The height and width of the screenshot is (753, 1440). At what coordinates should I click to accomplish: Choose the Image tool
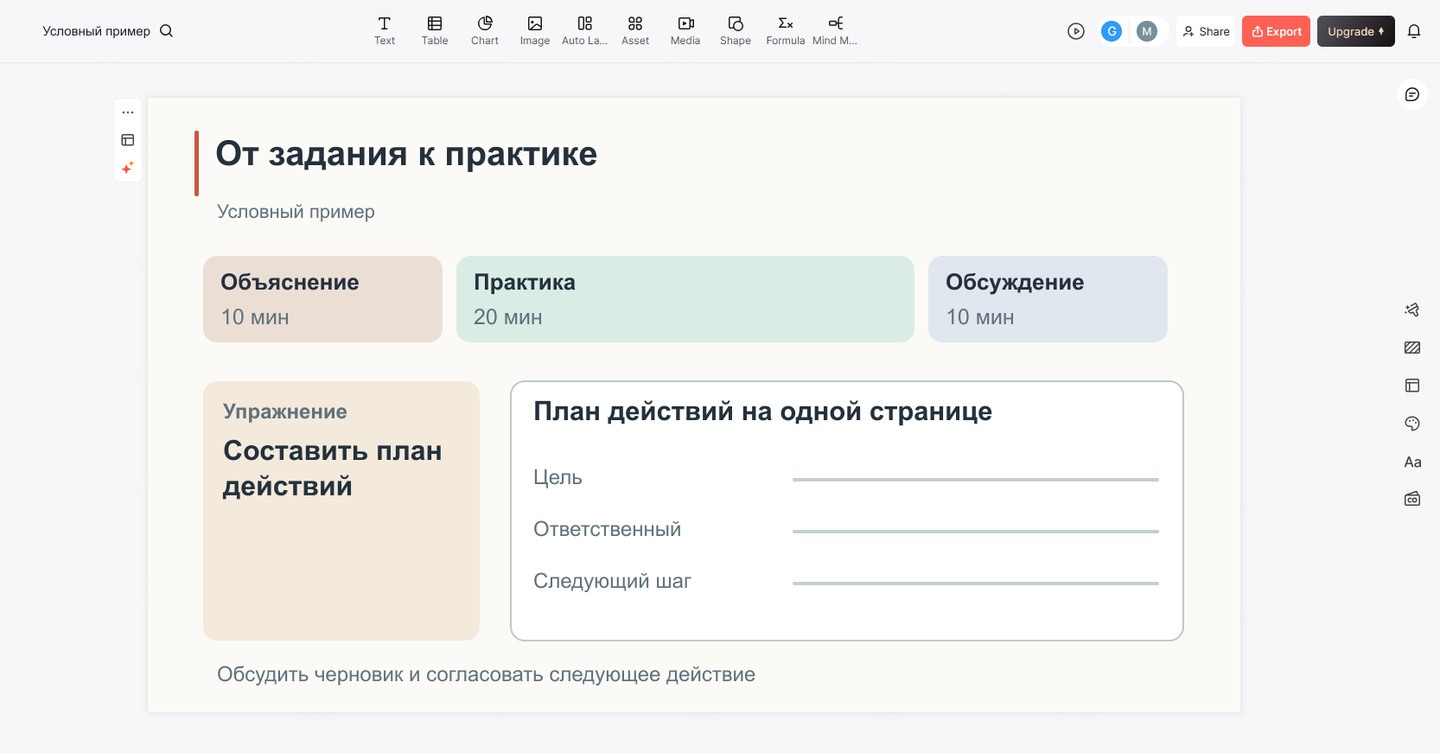pyautogui.click(x=535, y=30)
